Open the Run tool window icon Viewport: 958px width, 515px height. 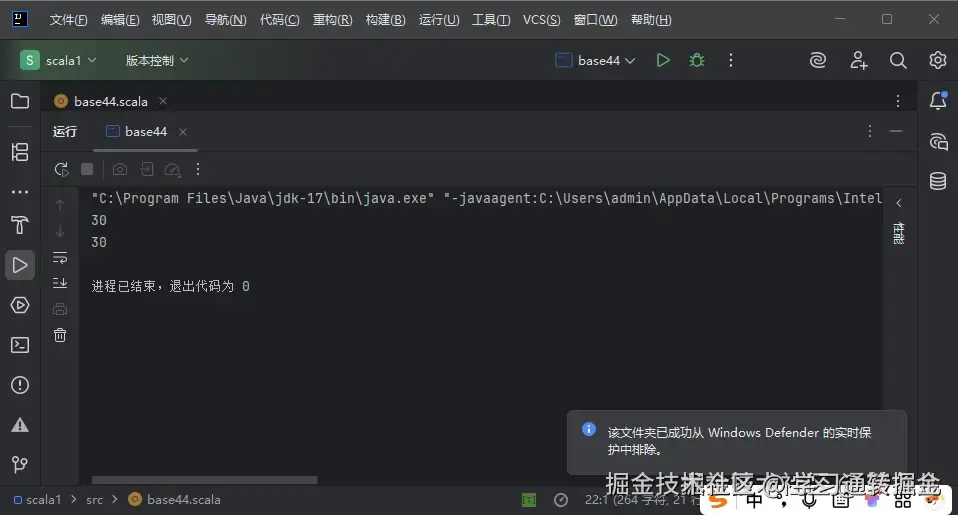20,265
